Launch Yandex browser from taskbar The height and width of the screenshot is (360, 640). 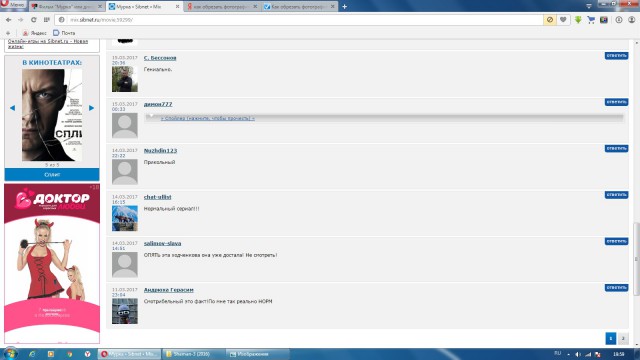(x=87, y=354)
